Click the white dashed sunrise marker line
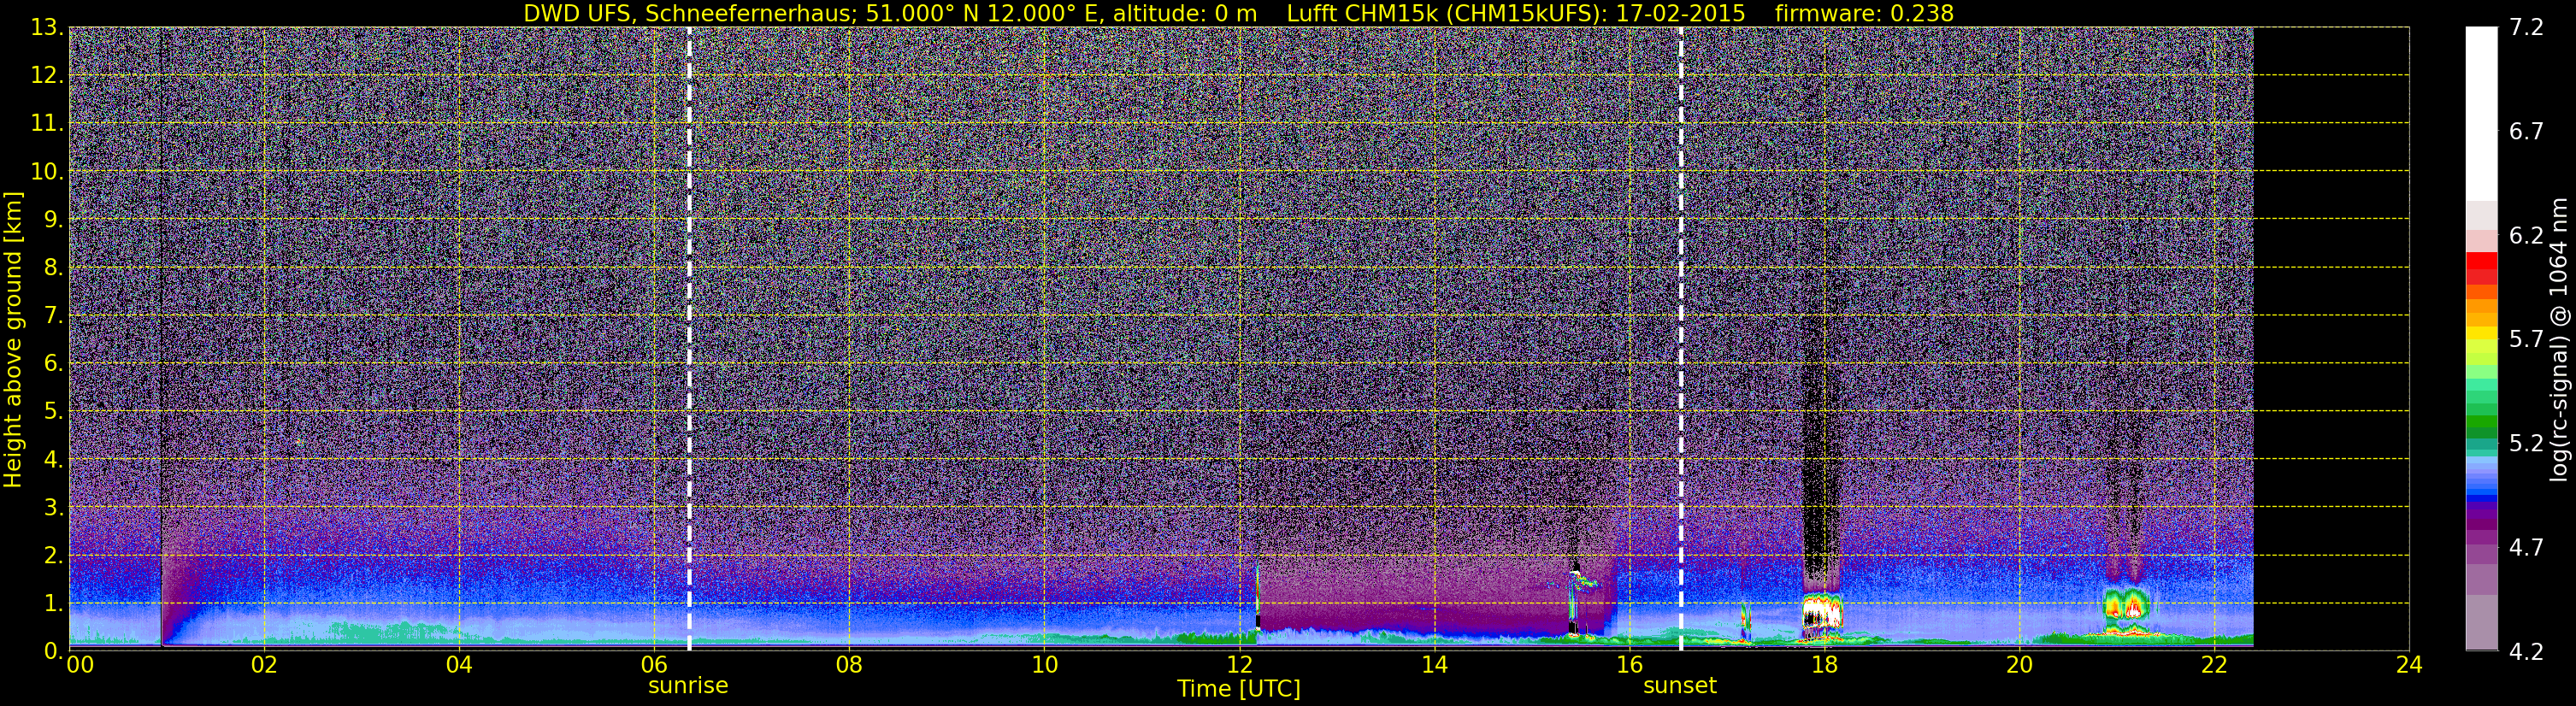This screenshot has height=706, width=2576. click(689, 338)
